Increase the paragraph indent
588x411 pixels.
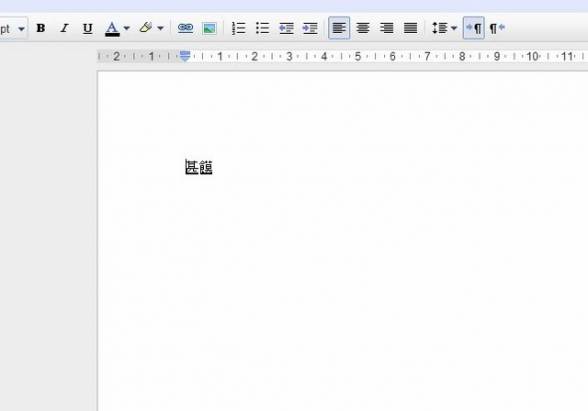[x=310, y=28]
